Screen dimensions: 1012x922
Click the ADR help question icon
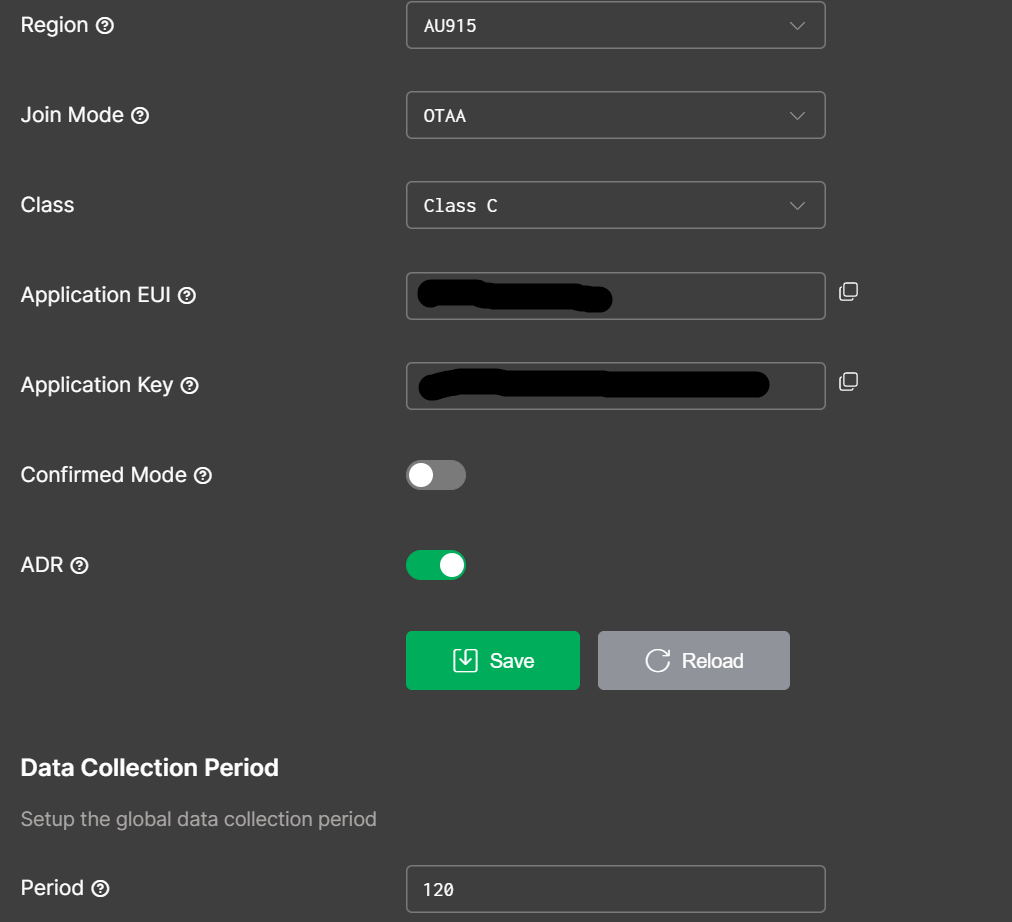click(x=80, y=566)
